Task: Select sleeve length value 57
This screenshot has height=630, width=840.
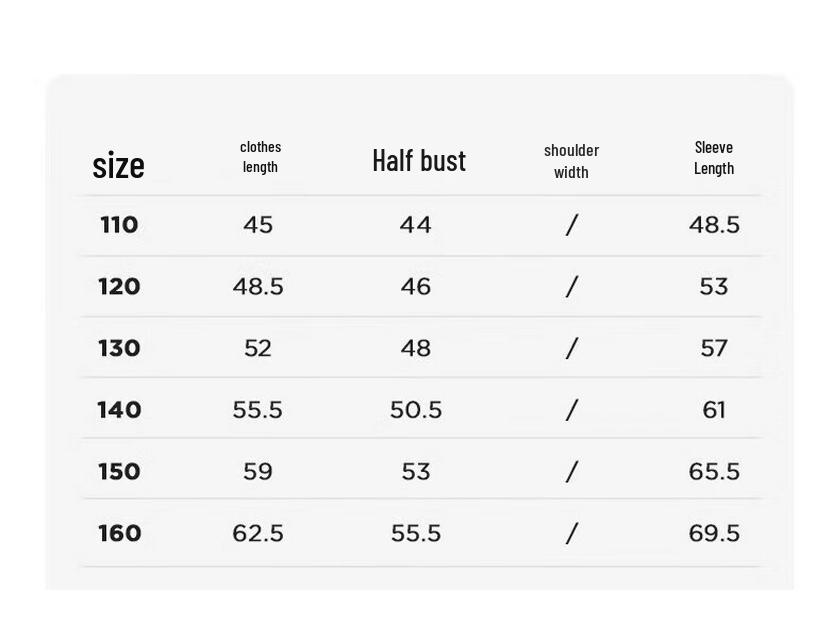Action: coord(714,348)
